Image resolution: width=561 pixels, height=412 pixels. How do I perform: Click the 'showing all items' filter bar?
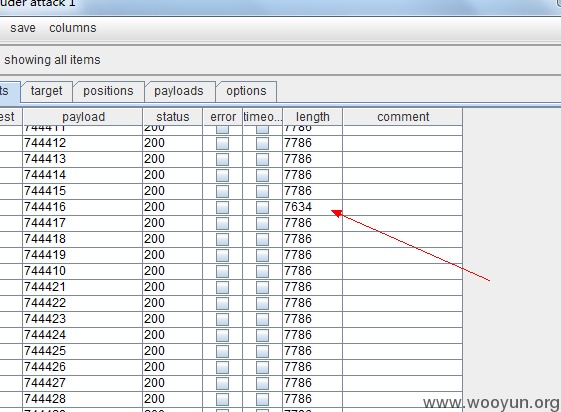(280, 60)
